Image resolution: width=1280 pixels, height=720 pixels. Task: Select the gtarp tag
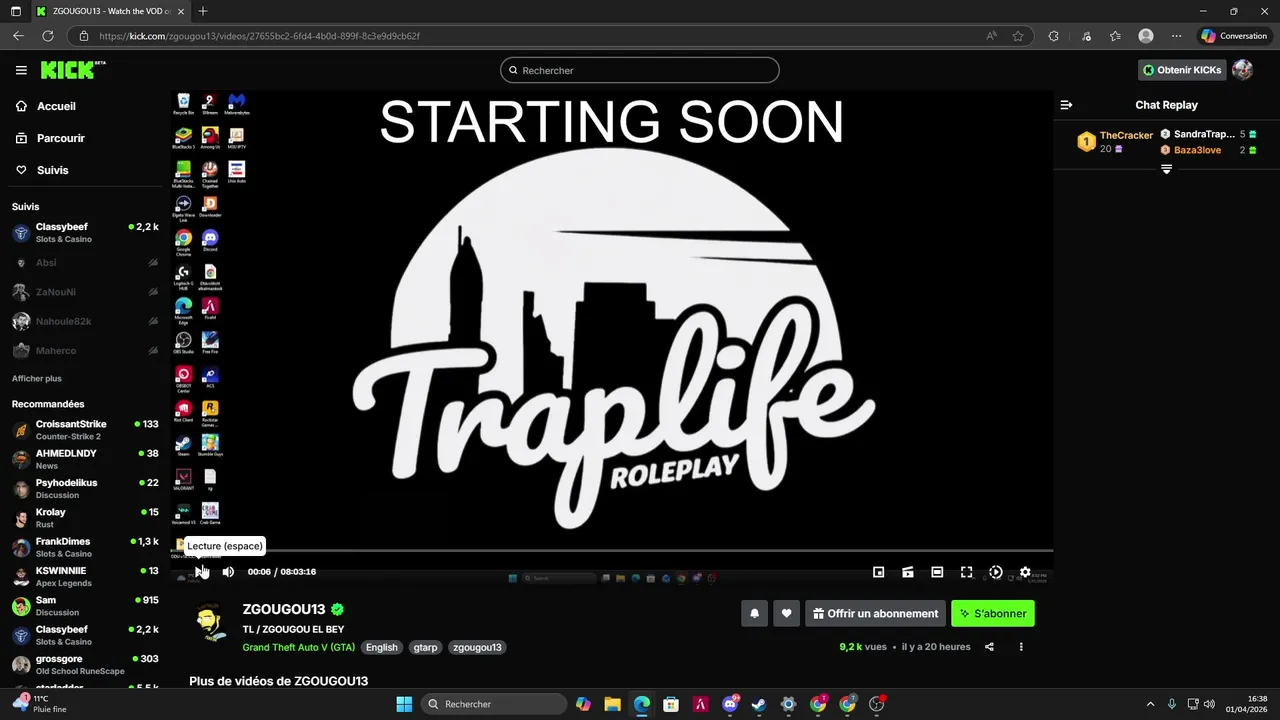pyautogui.click(x=425, y=647)
